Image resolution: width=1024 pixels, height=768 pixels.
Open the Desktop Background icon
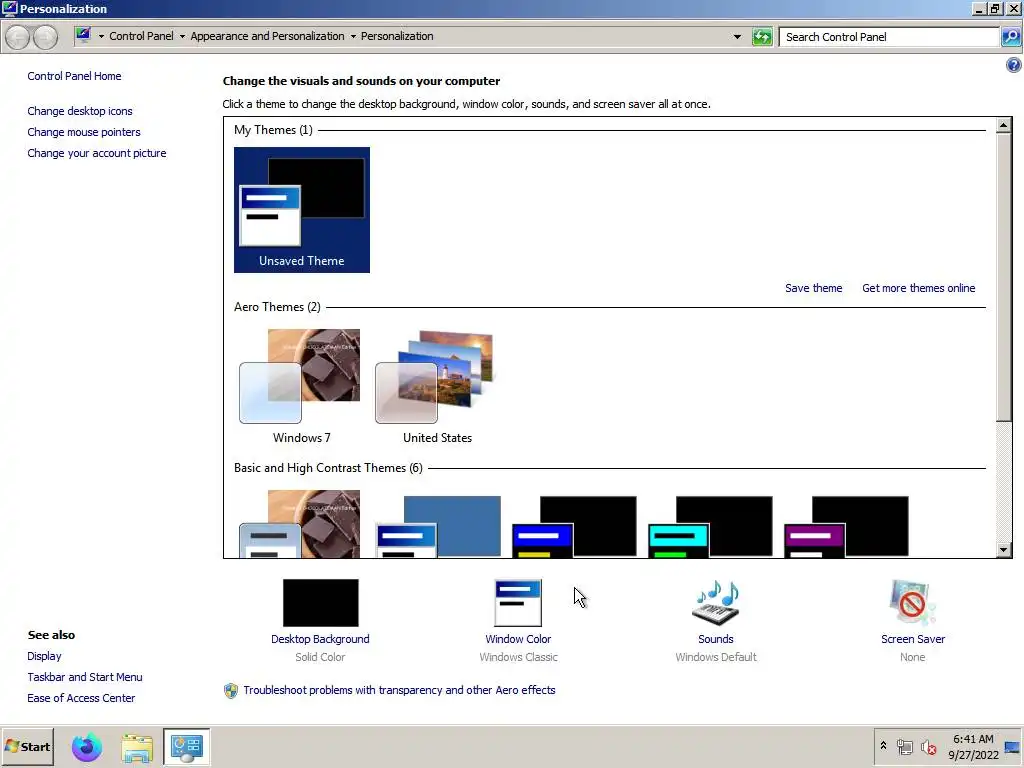tap(321, 603)
